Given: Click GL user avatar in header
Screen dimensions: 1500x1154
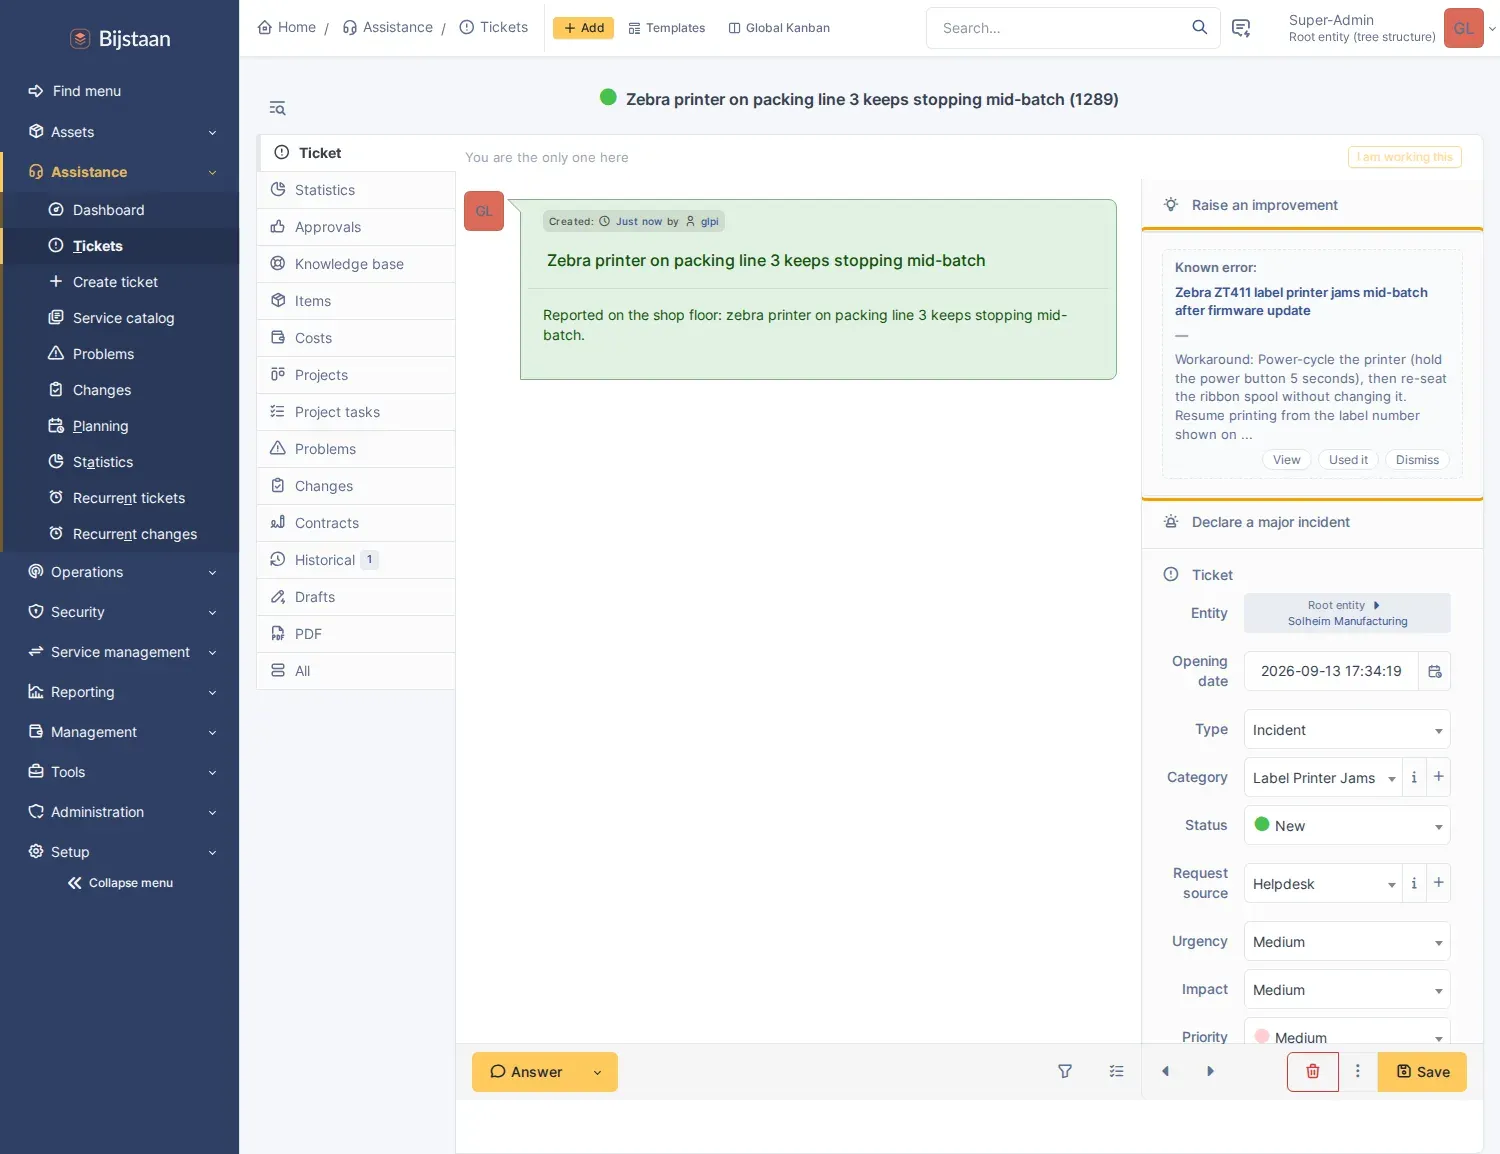Looking at the screenshot, I should click(x=1464, y=28).
